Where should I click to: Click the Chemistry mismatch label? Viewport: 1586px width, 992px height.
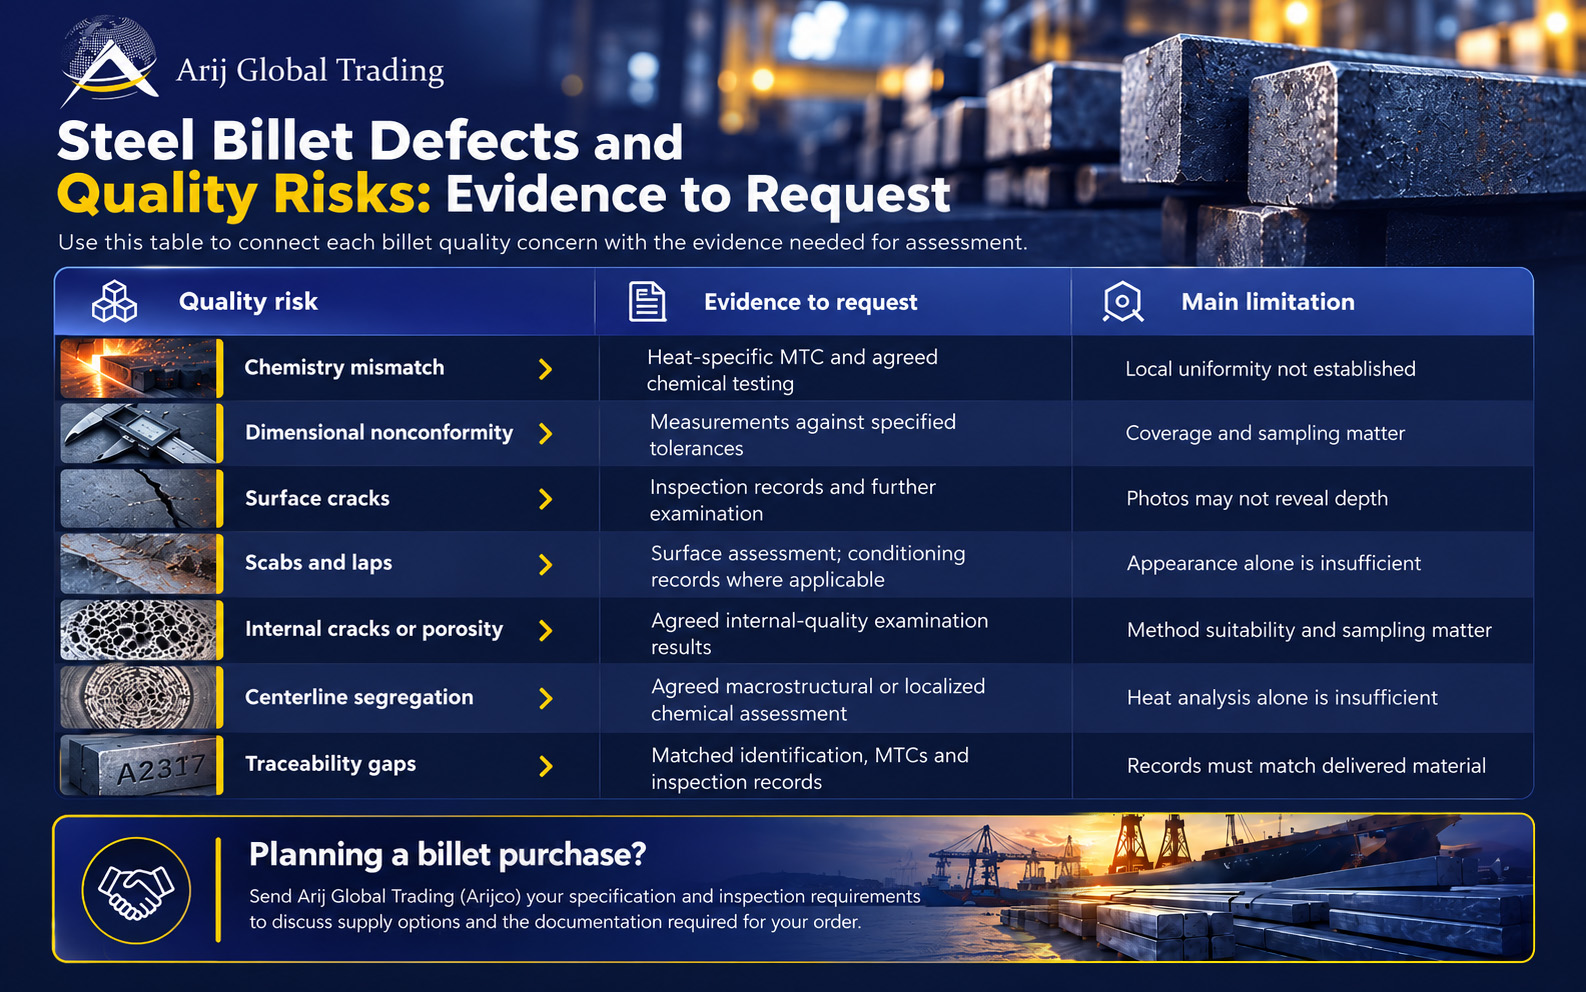pos(344,367)
